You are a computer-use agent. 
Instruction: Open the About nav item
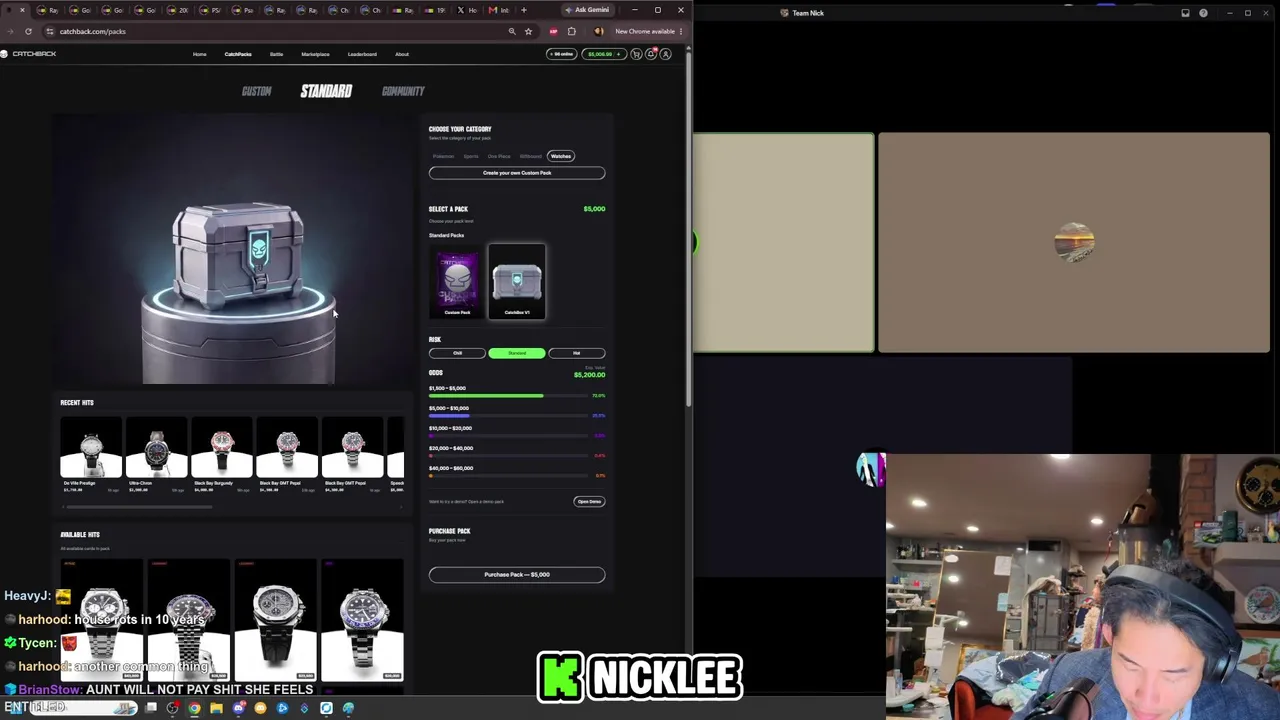click(x=402, y=54)
